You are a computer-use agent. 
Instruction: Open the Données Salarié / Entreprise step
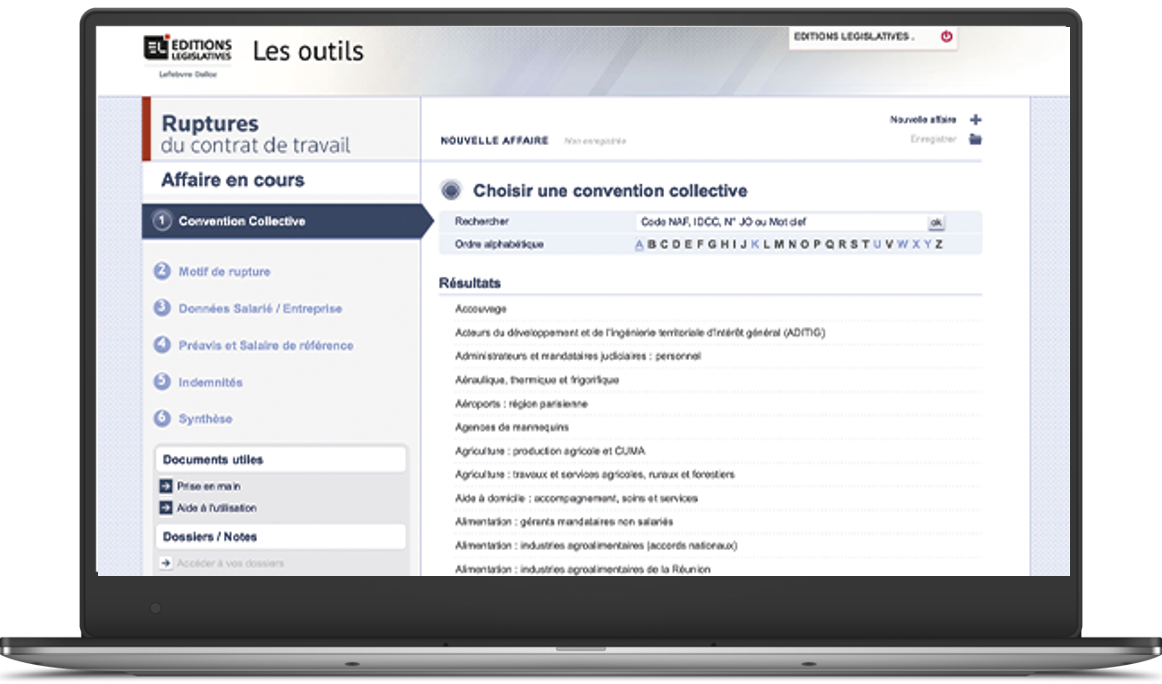click(x=260, y=309)
